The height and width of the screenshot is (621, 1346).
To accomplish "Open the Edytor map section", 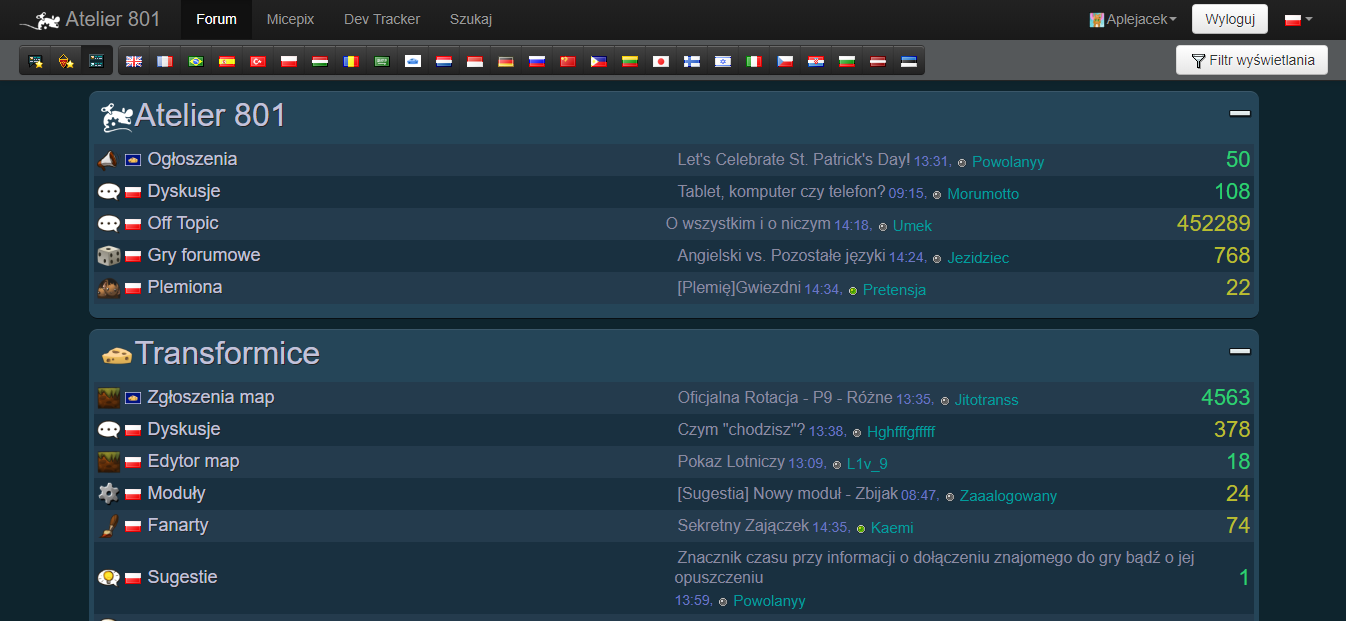I will pos(193,461).
